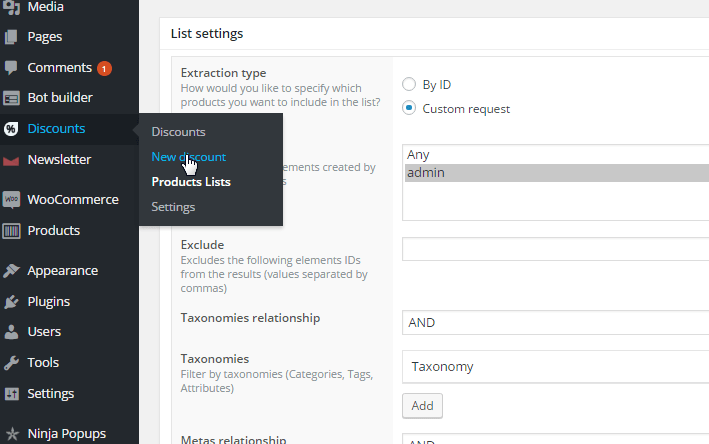Open Products Lists submenu item
The image size is (709, 444).
pyautogui.click(x=191, y=182)
